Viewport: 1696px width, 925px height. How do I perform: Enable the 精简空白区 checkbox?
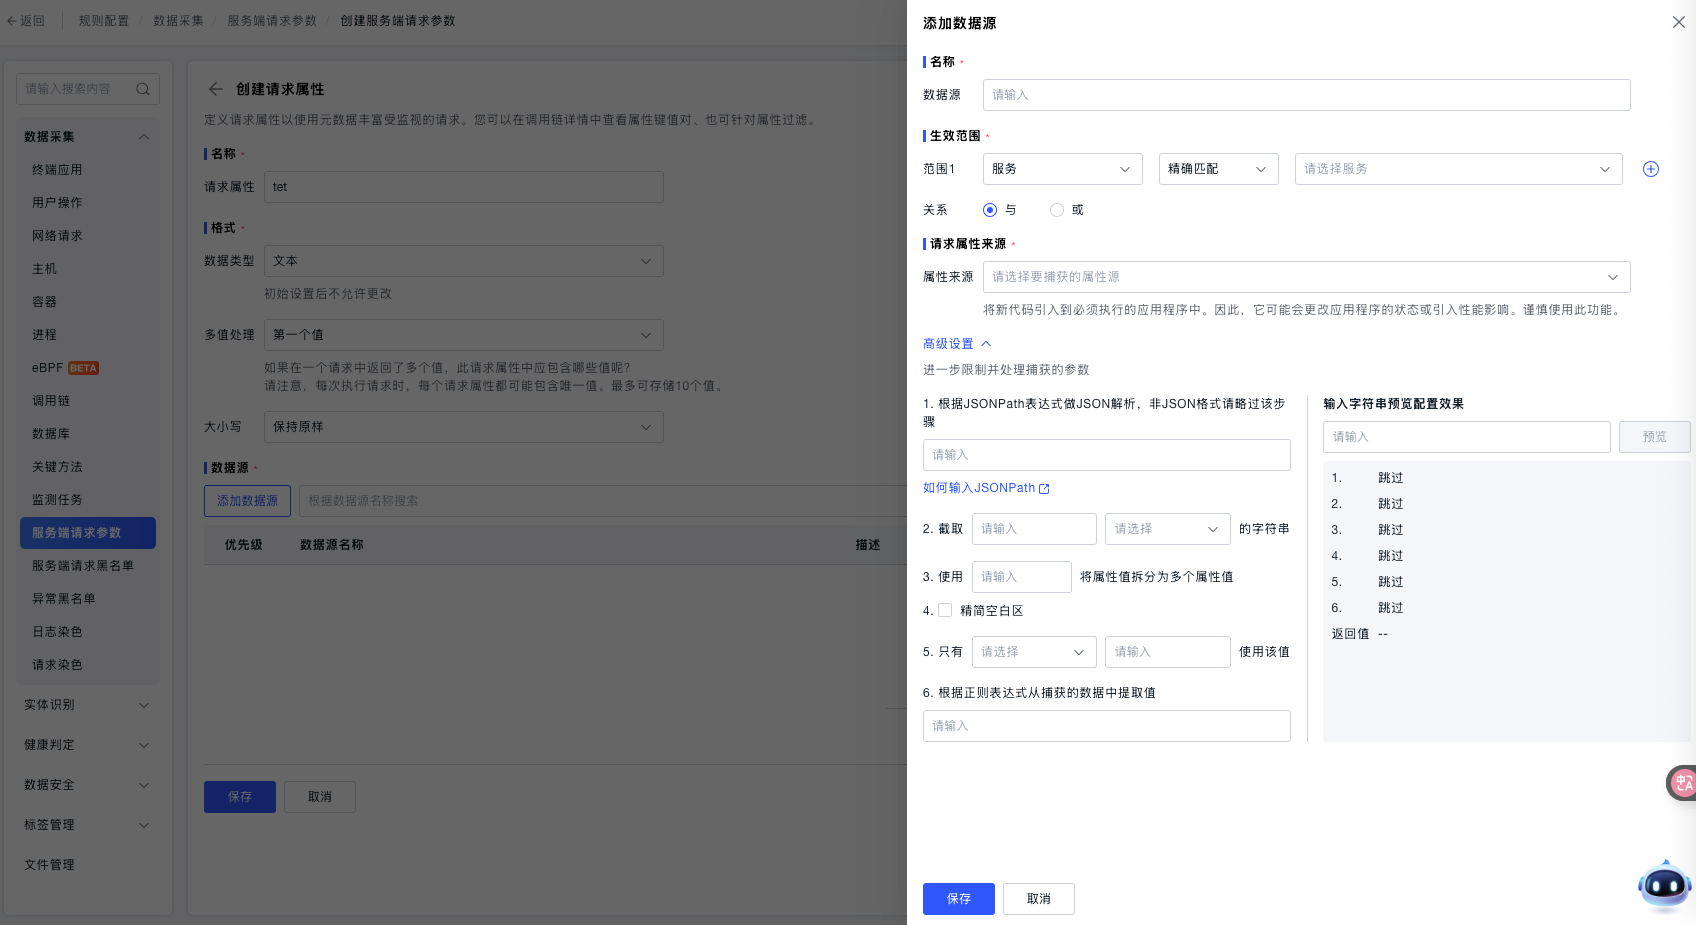coord(945,610)
